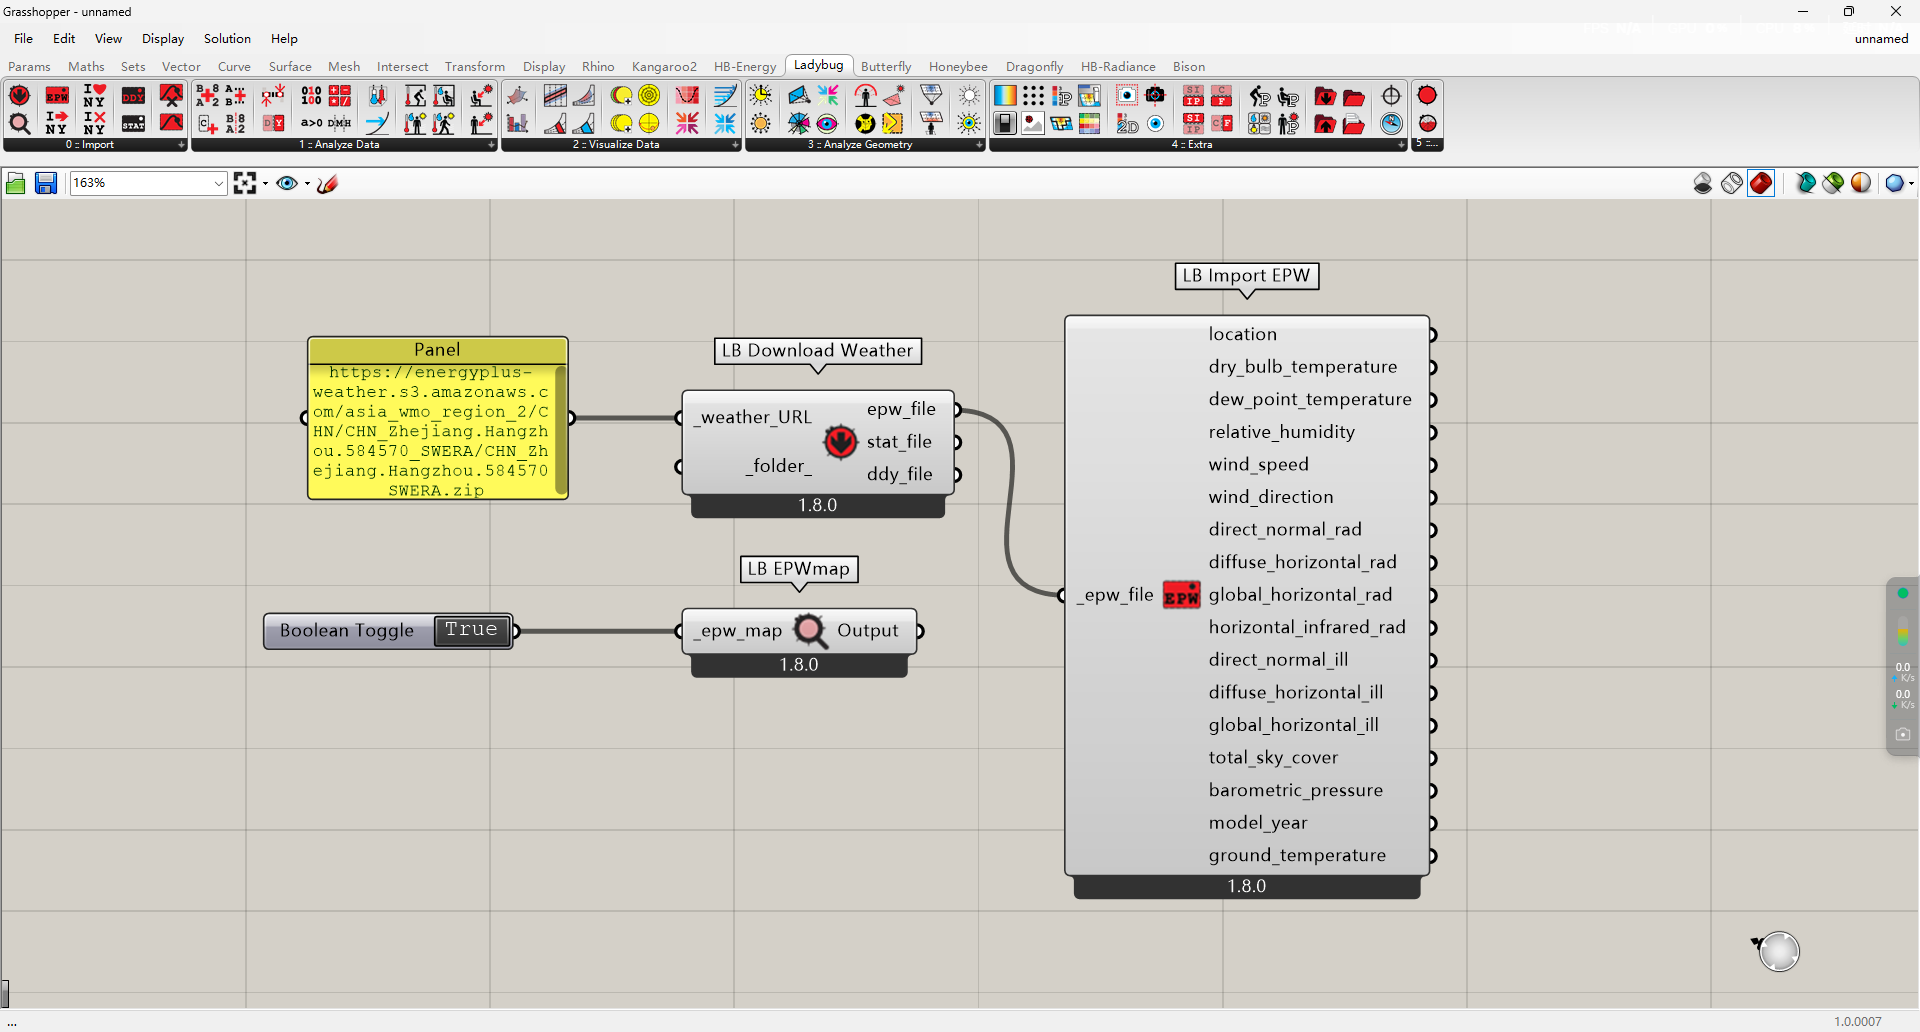
Task: Switch to wireframe preview mode
Action: [1732, 183]
